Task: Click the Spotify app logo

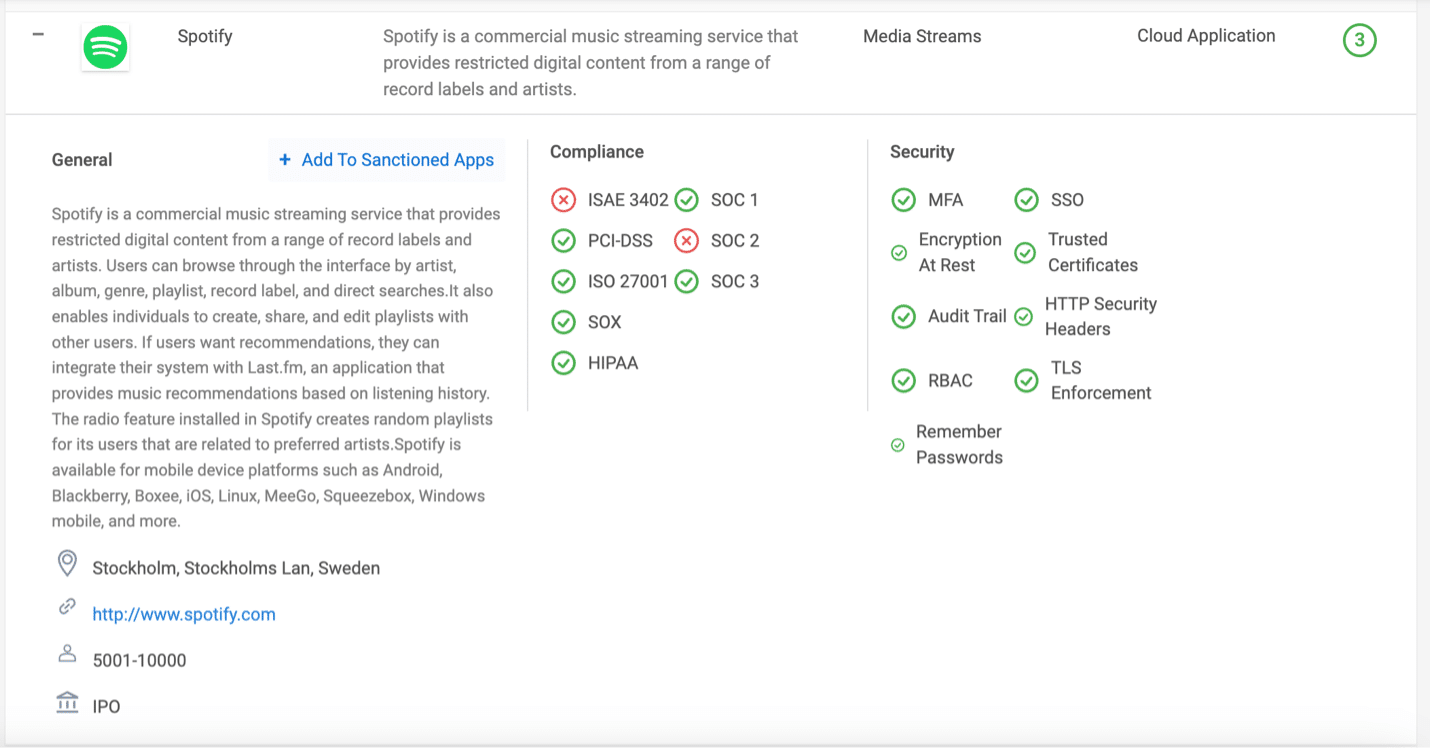Action: pyautogui.click(x=104, y=46)
